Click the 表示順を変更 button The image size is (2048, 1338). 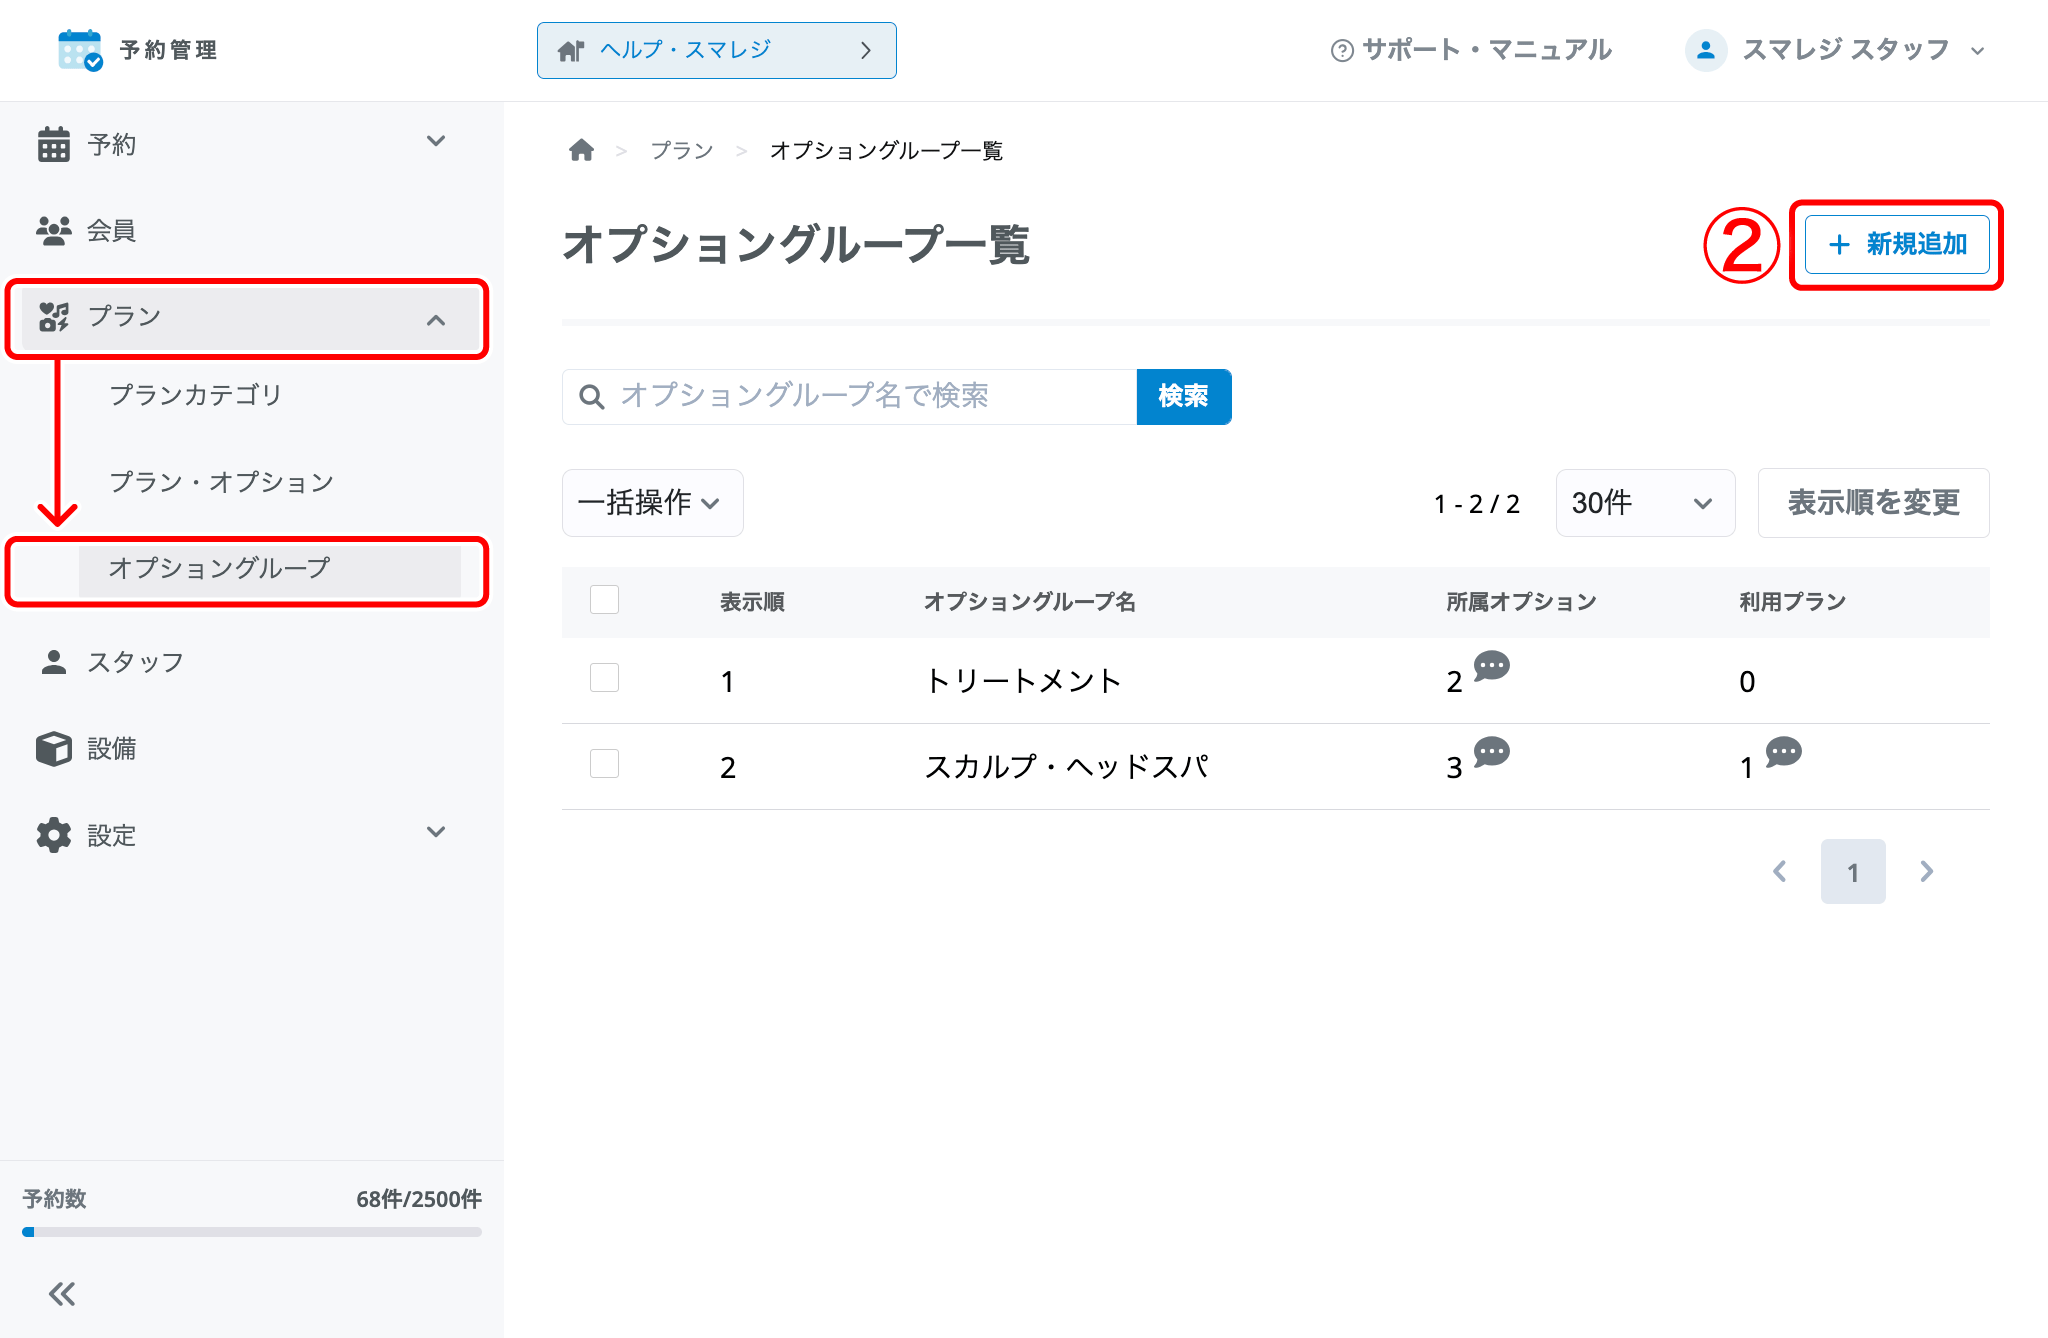pos(1874,503)
